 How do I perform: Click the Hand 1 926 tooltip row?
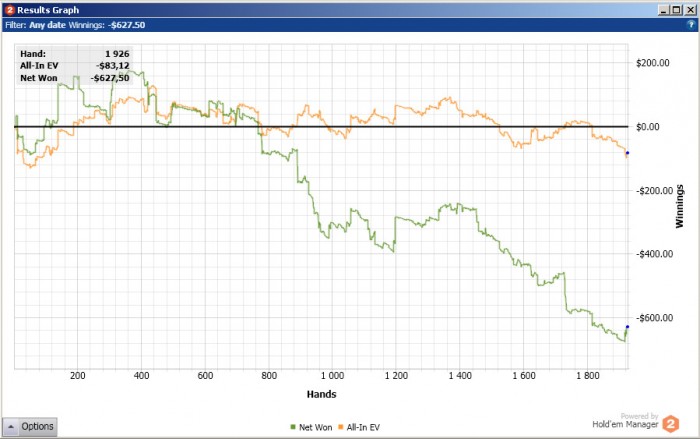pos(75,54)
